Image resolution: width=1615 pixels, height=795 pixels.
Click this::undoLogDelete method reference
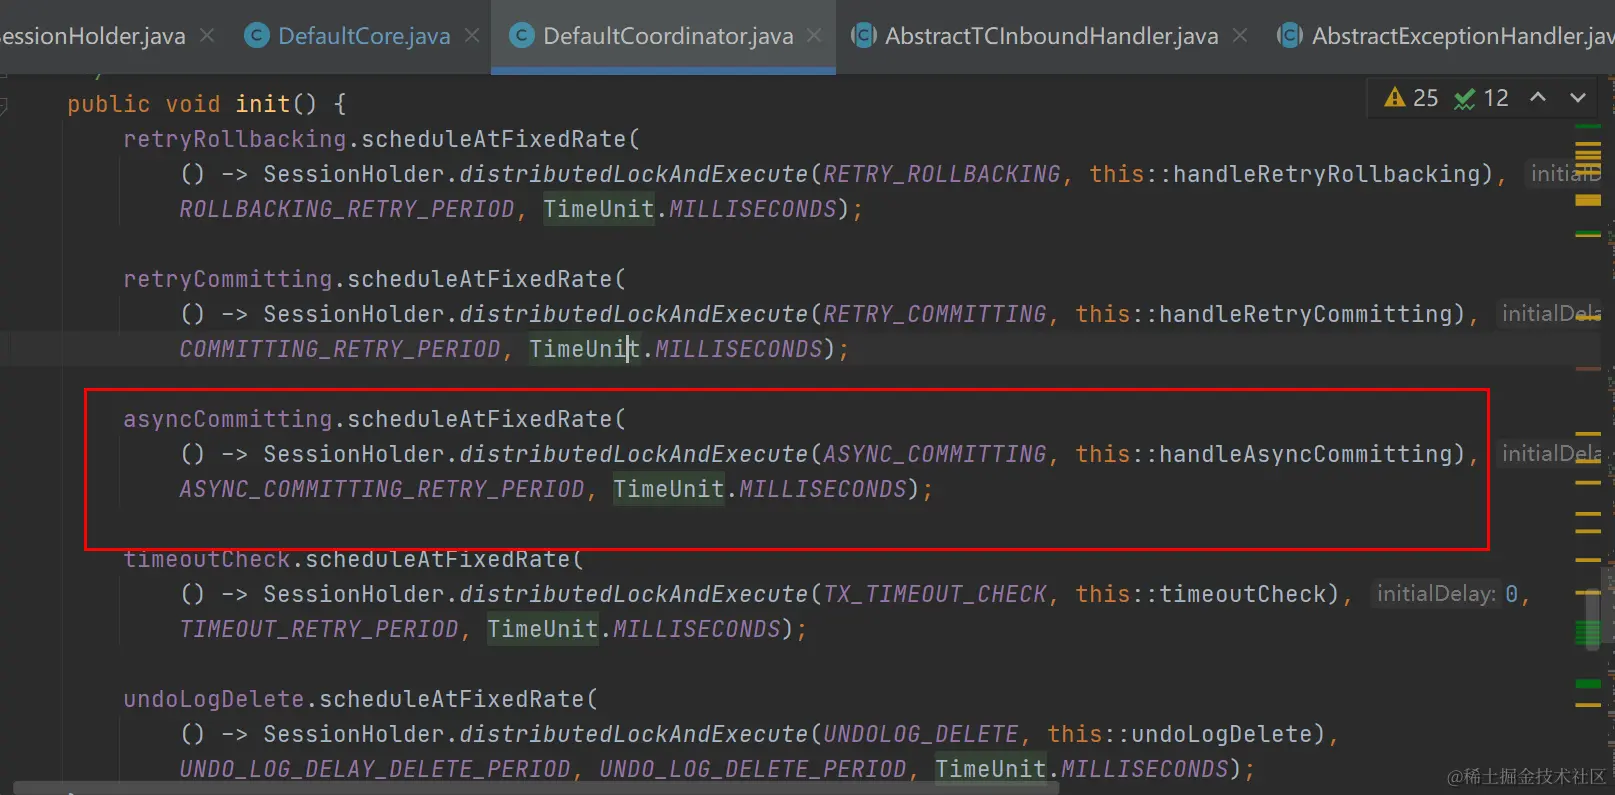point(1179,734)
